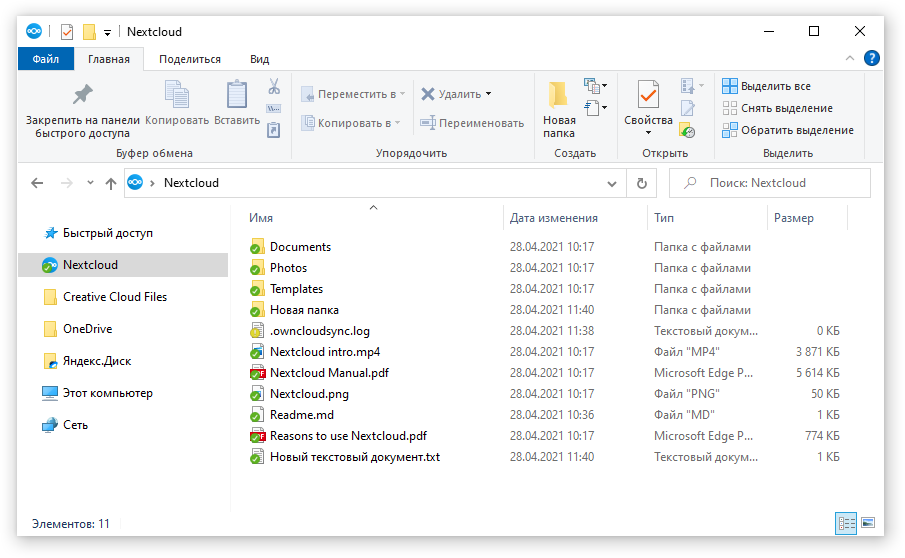
Task: Click Выделить все in ribbon
Action: coord(766,86)
